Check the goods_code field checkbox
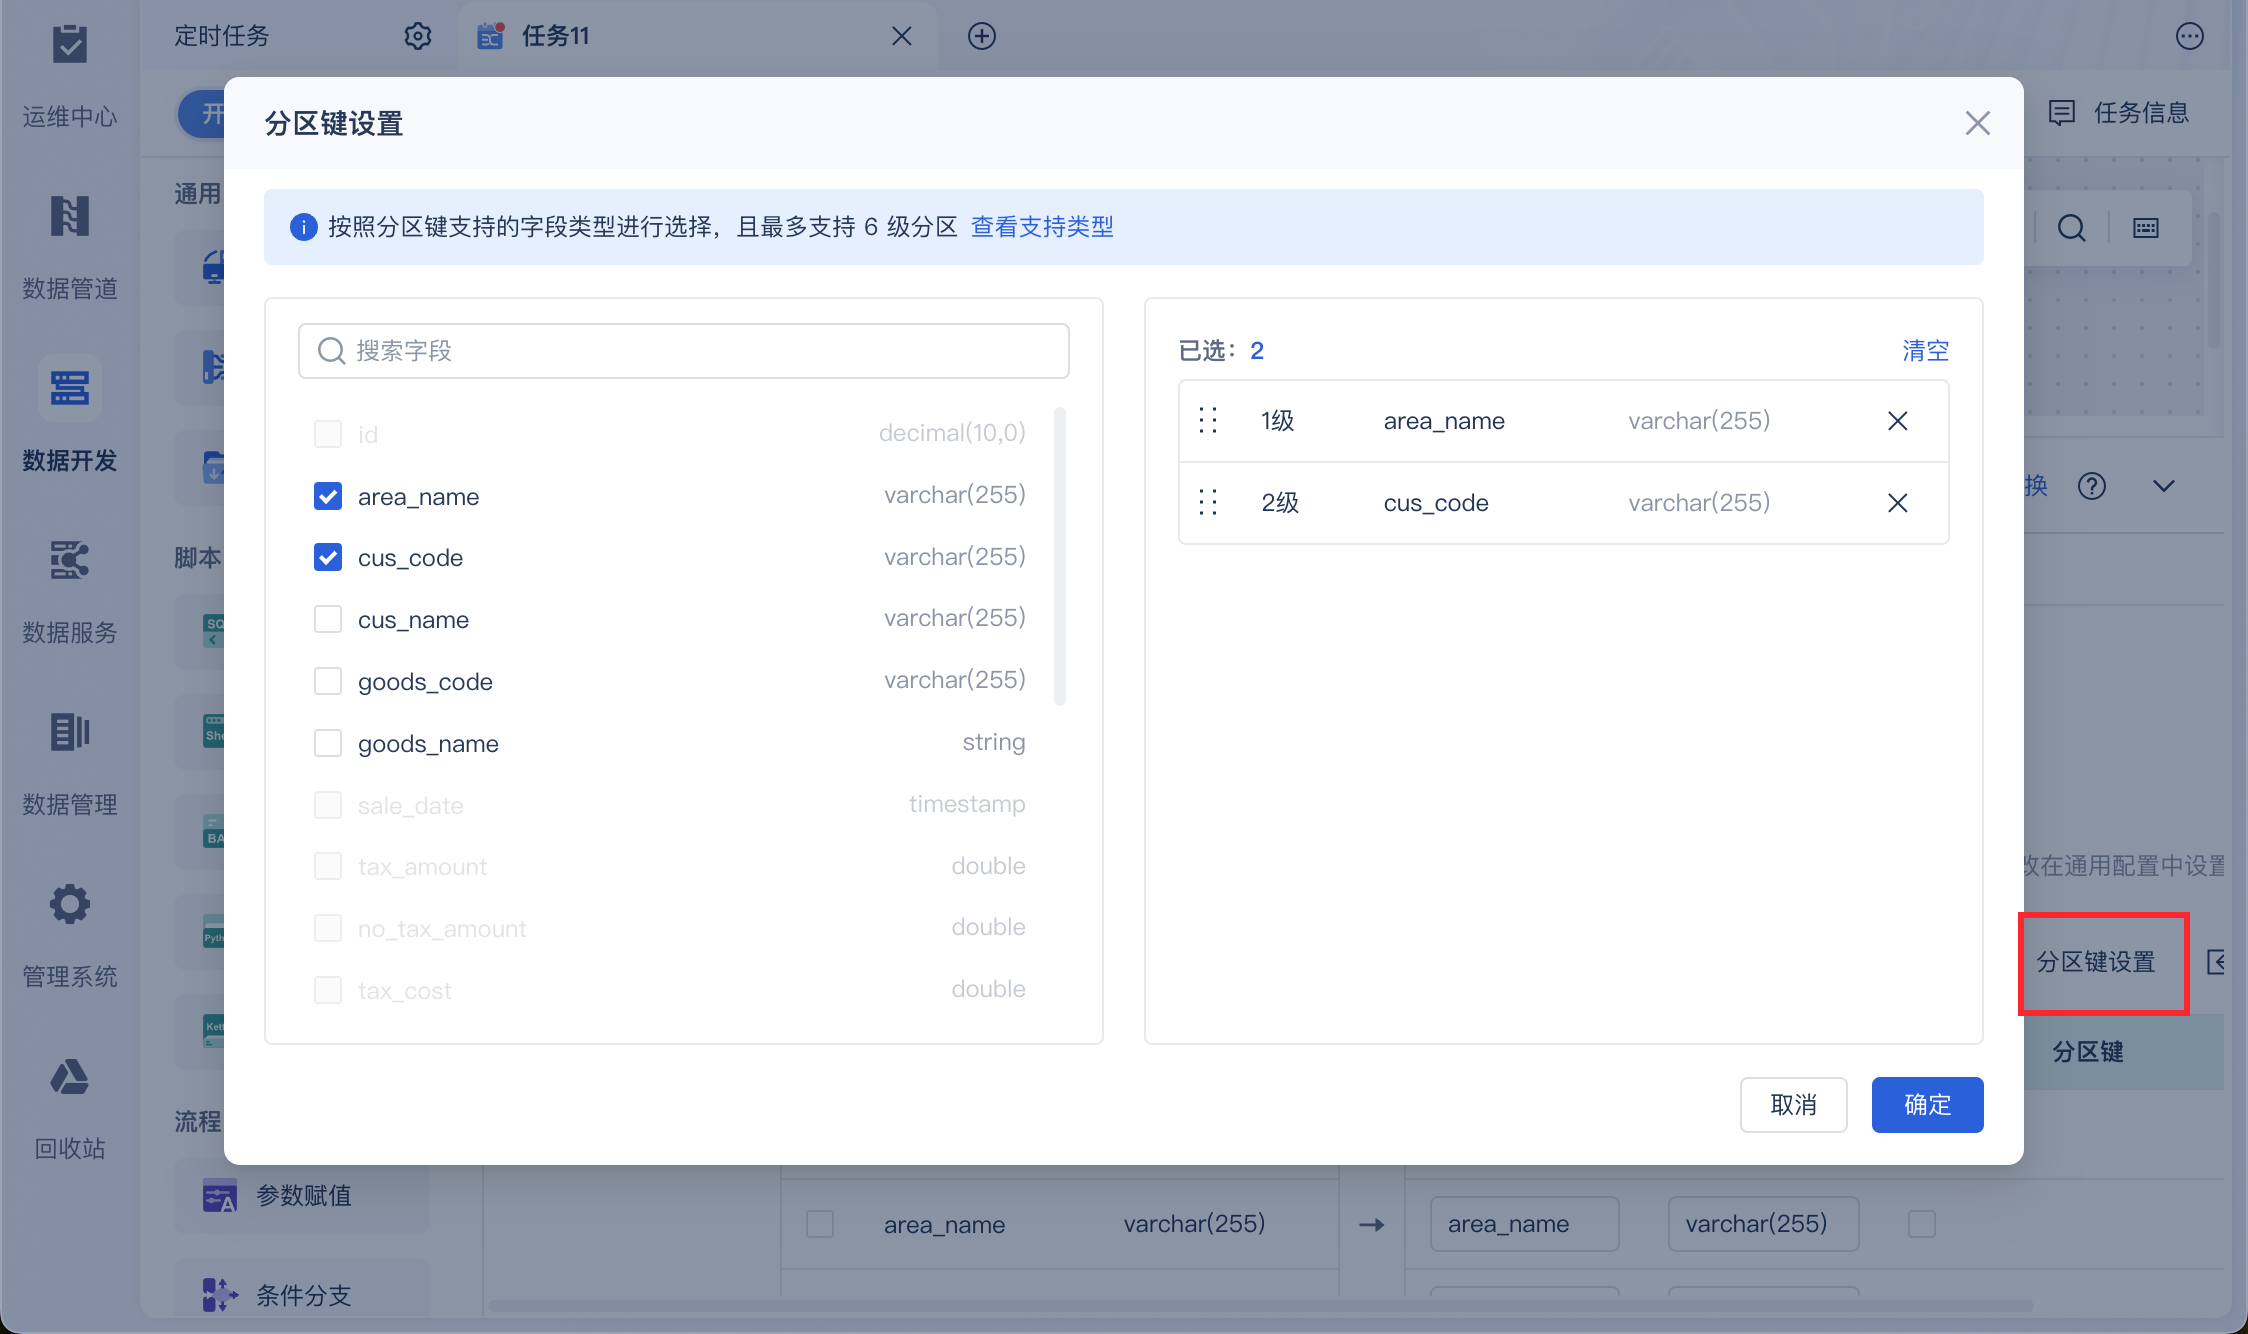The image size is (2248, 1334). tap(328, 681)
